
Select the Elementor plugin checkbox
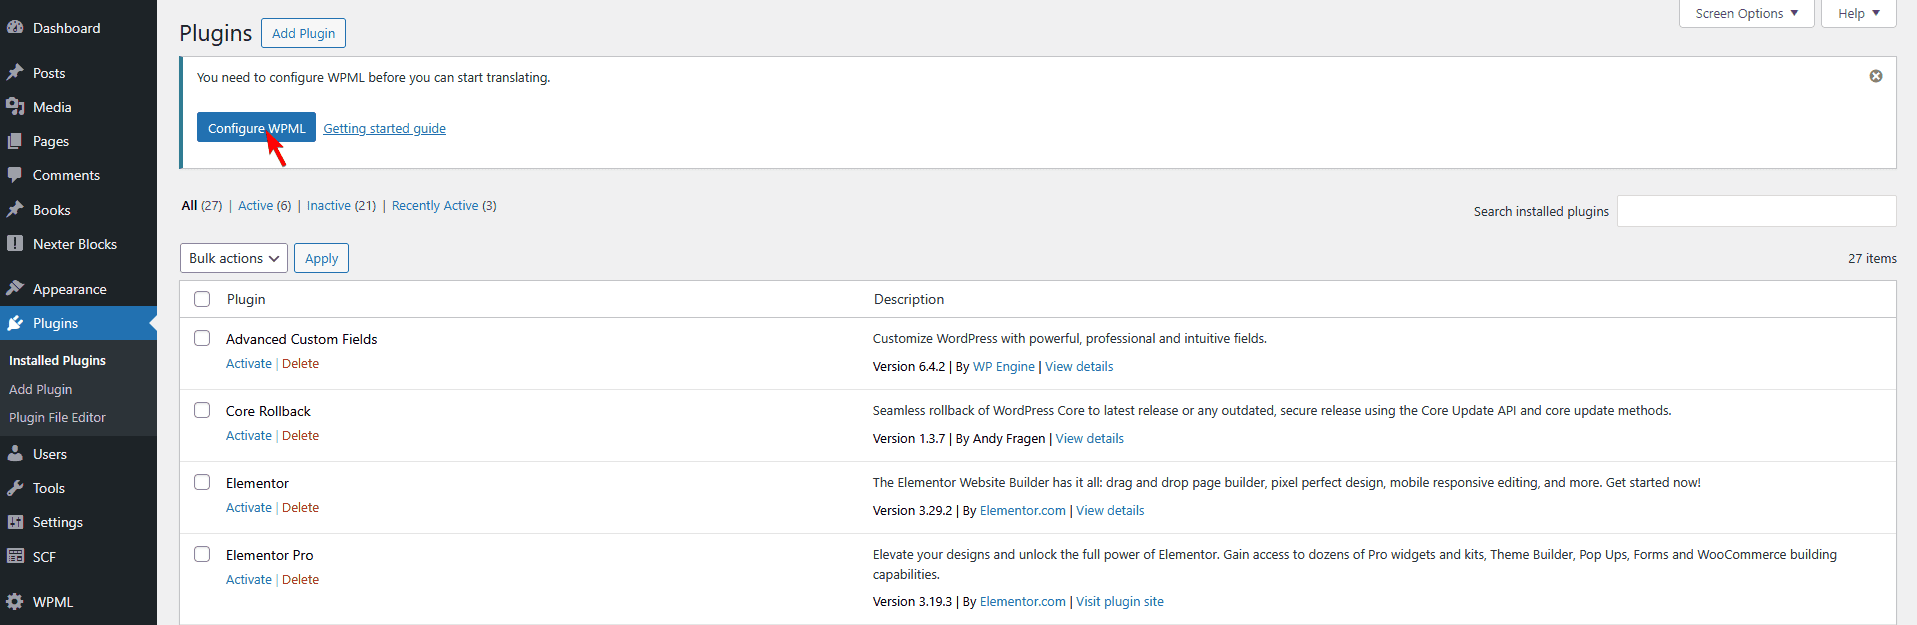tap(202, 482)
